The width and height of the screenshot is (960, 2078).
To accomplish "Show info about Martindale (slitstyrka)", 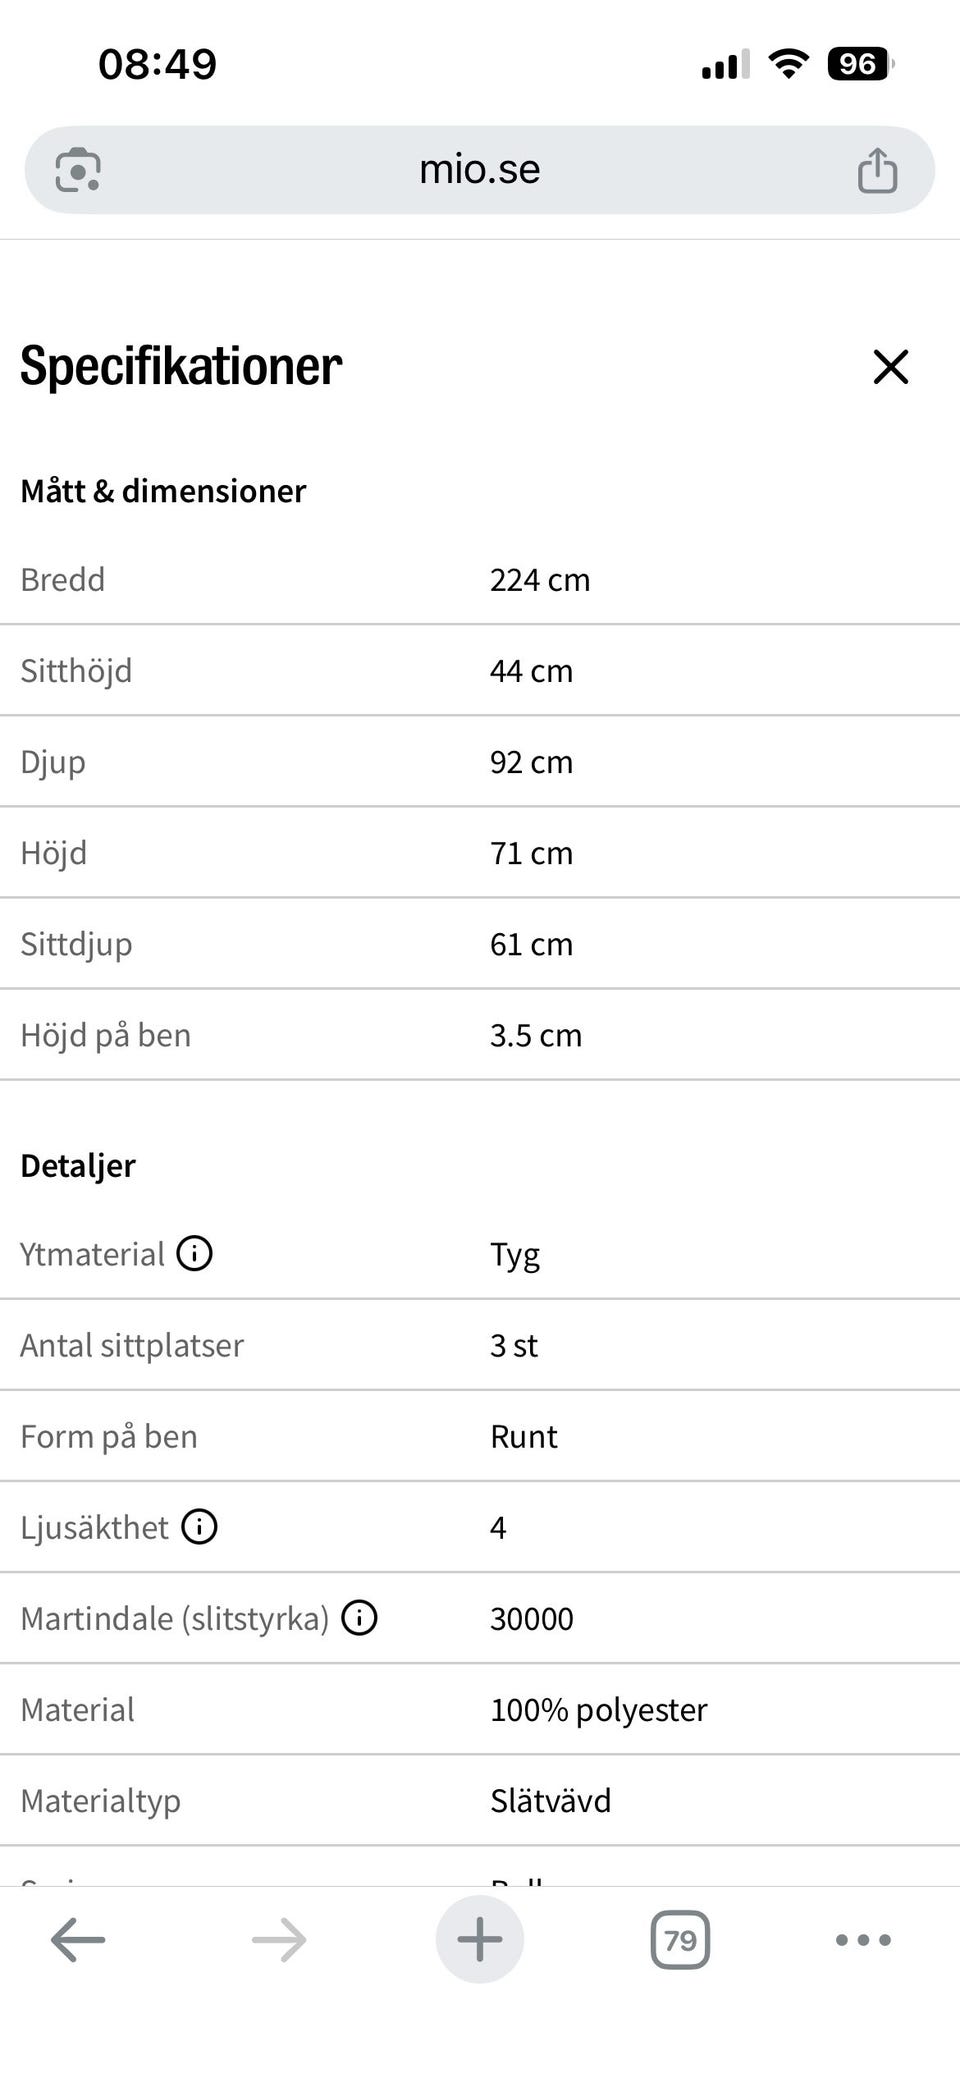I will point(359,1618).
